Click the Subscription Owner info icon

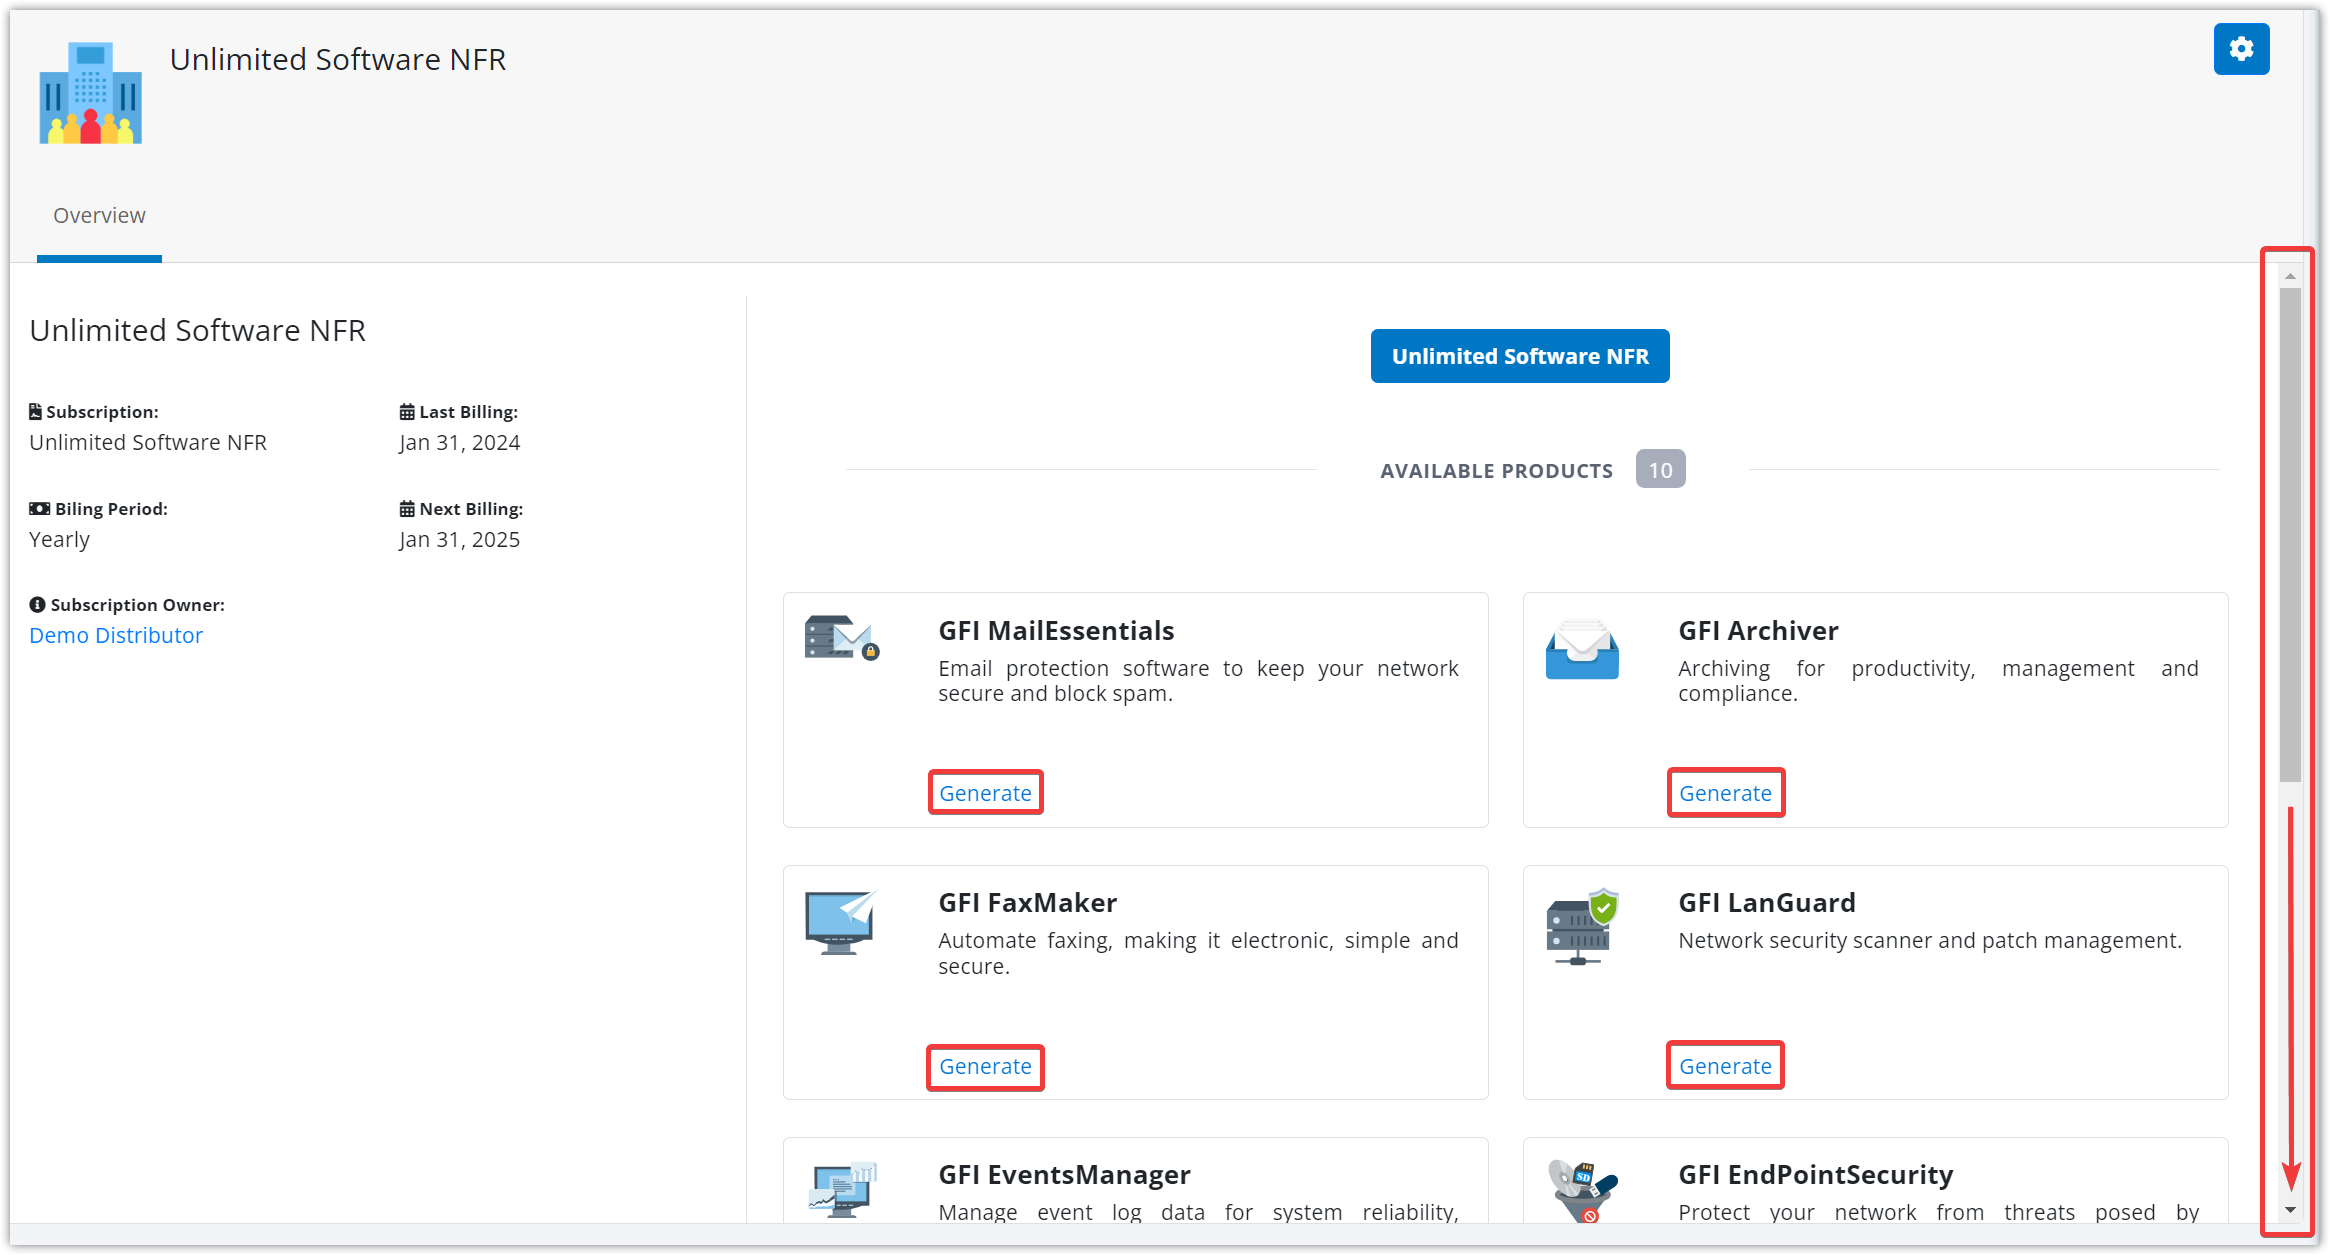point(37,604)
